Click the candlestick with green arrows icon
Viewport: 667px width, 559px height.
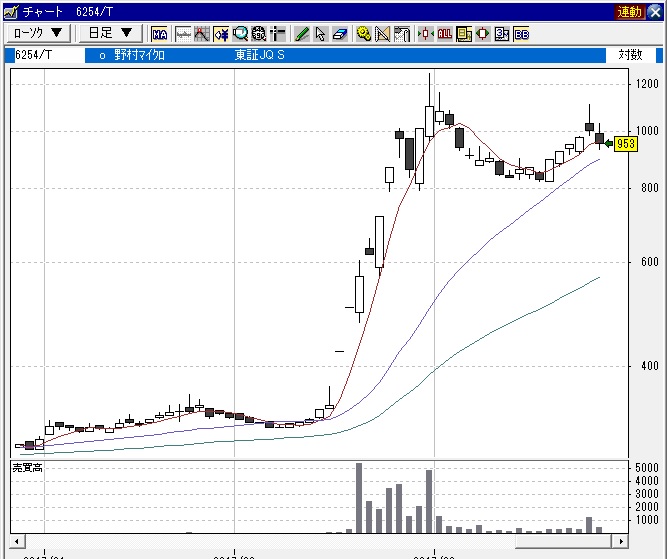425,34
